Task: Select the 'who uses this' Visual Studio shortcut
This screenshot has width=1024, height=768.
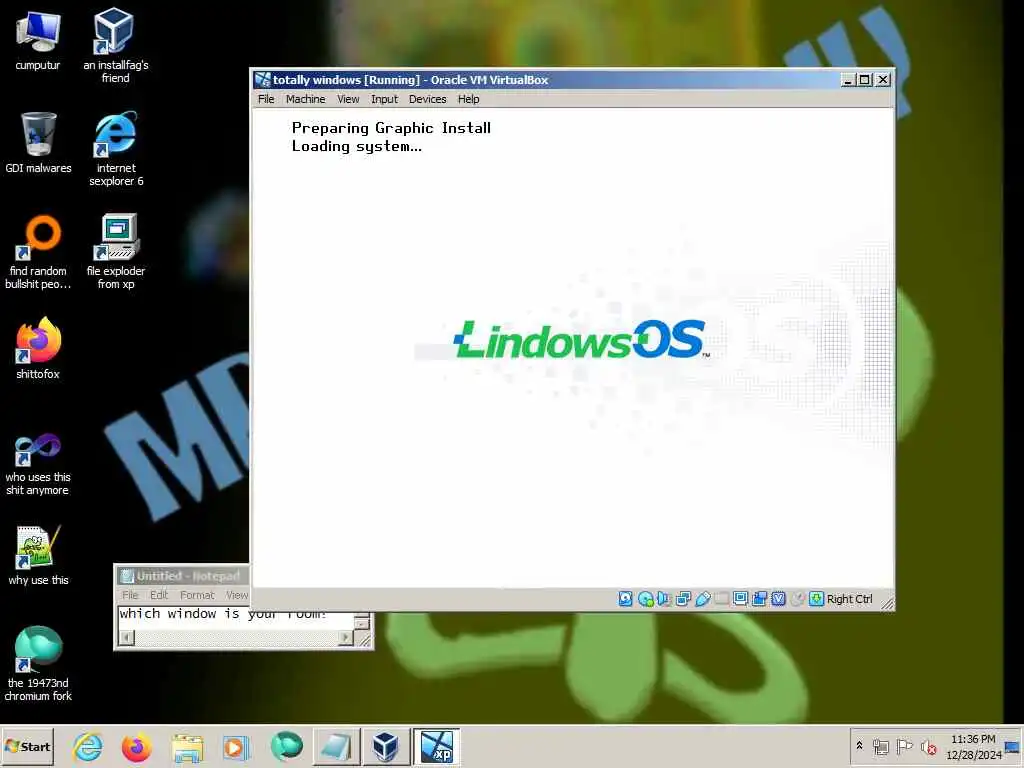Action: coord(38,464)
